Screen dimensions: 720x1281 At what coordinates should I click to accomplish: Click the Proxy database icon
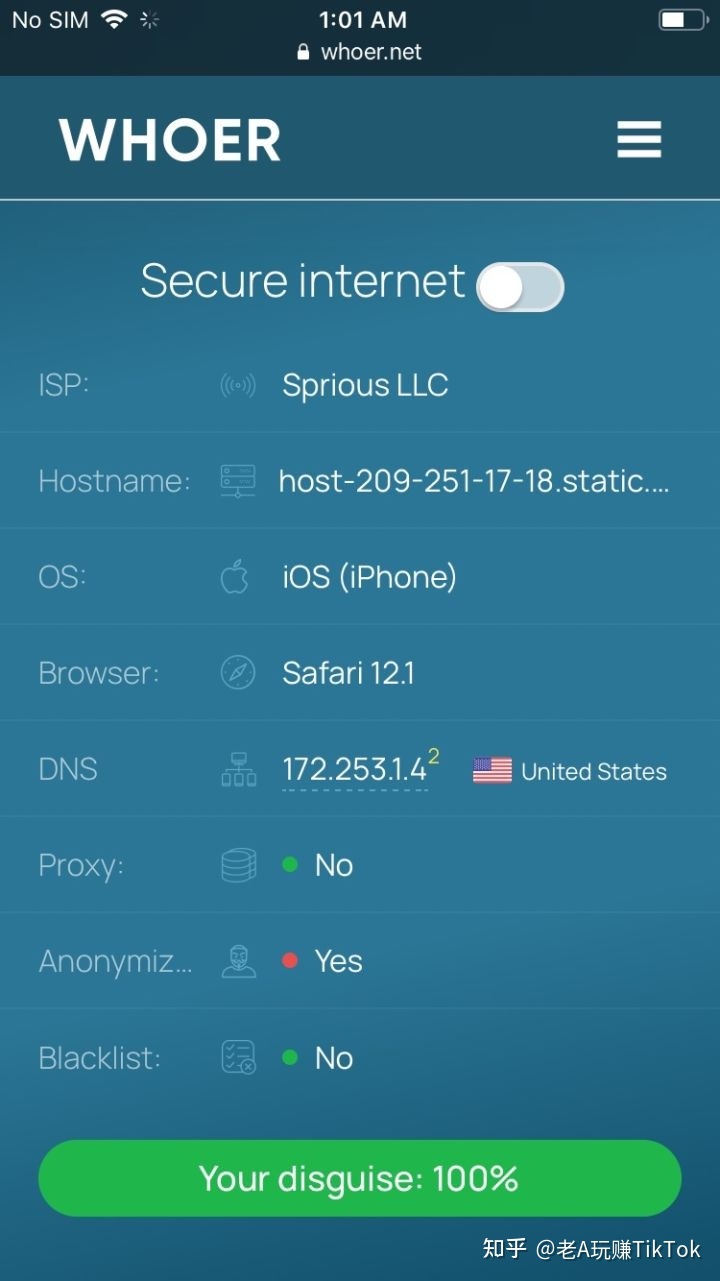point(238,865)
